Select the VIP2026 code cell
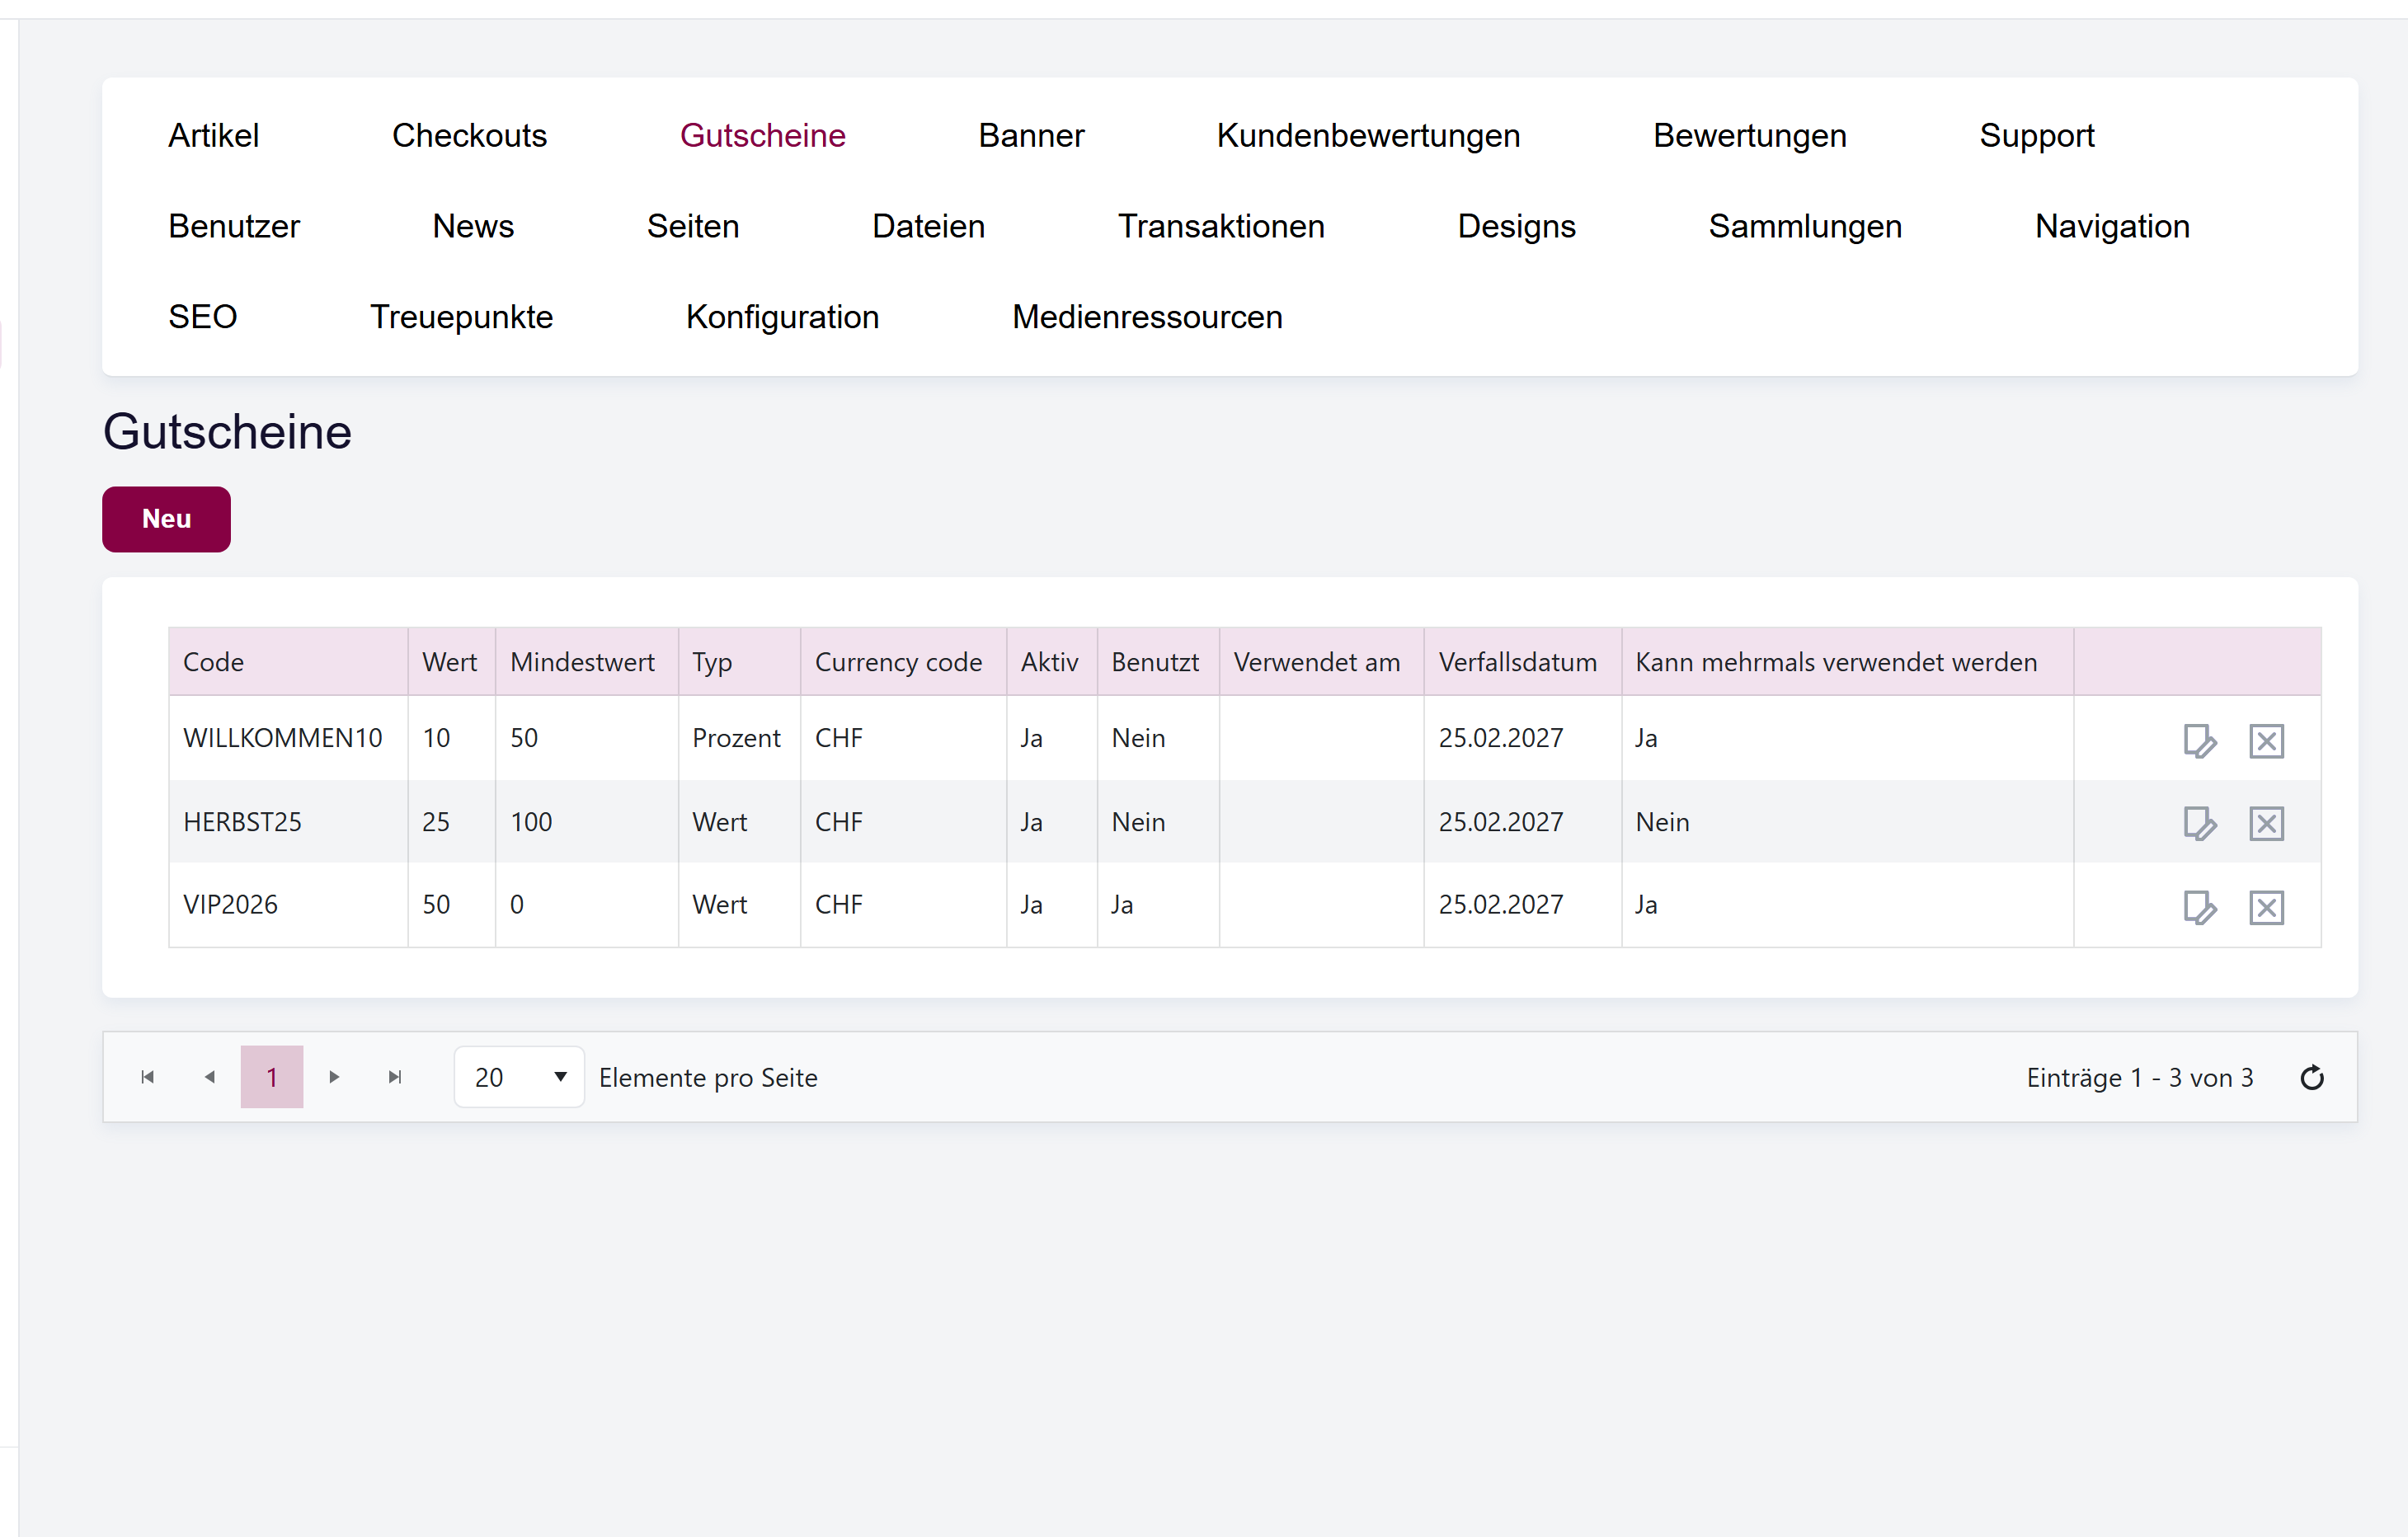Viewport: 2408px width, 1537px height. (x=288, y=904)
